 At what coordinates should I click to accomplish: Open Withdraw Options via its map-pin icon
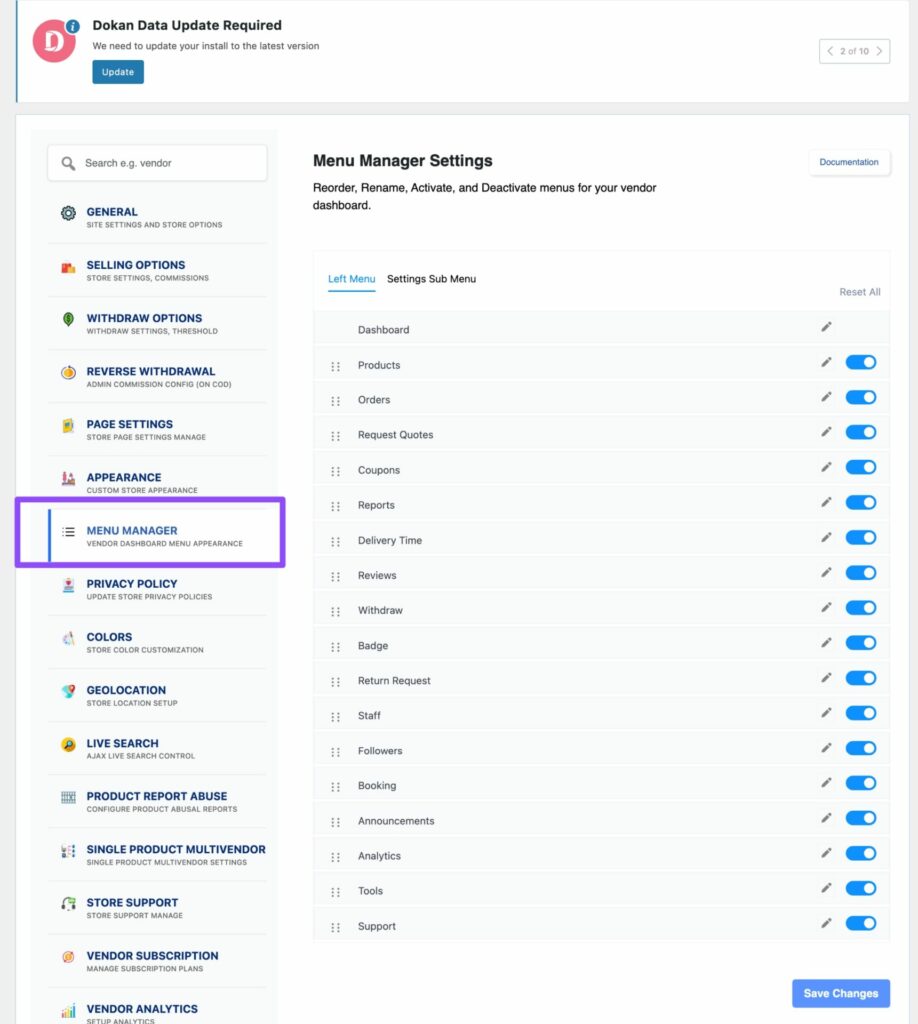(67, 318)
